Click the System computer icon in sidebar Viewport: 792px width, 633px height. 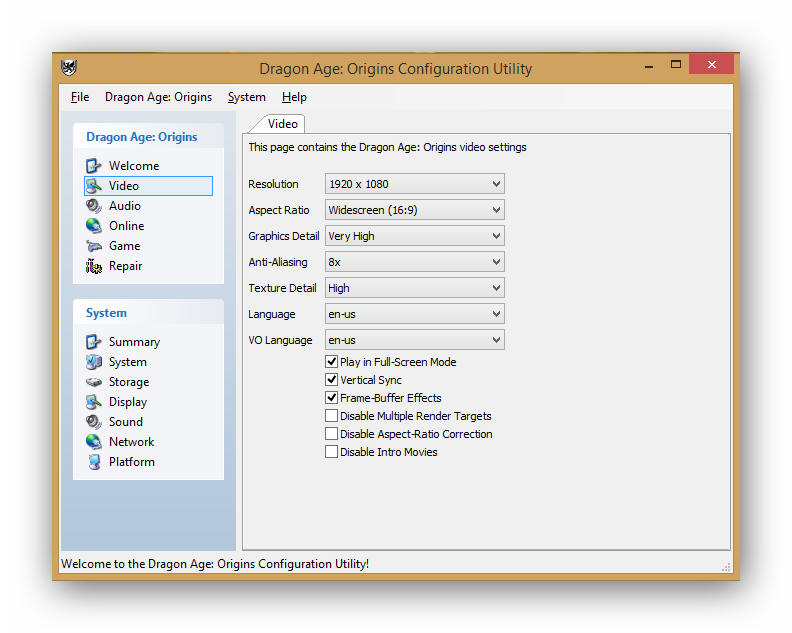[93, 362]
